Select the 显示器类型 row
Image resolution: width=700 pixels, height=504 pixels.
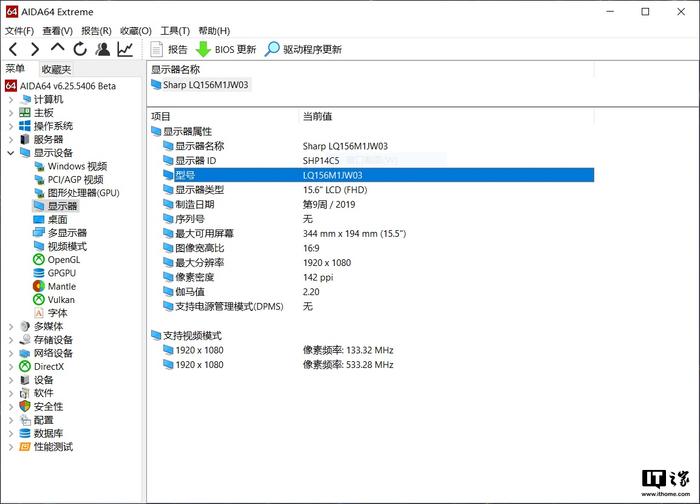click(x=378, y=190)
